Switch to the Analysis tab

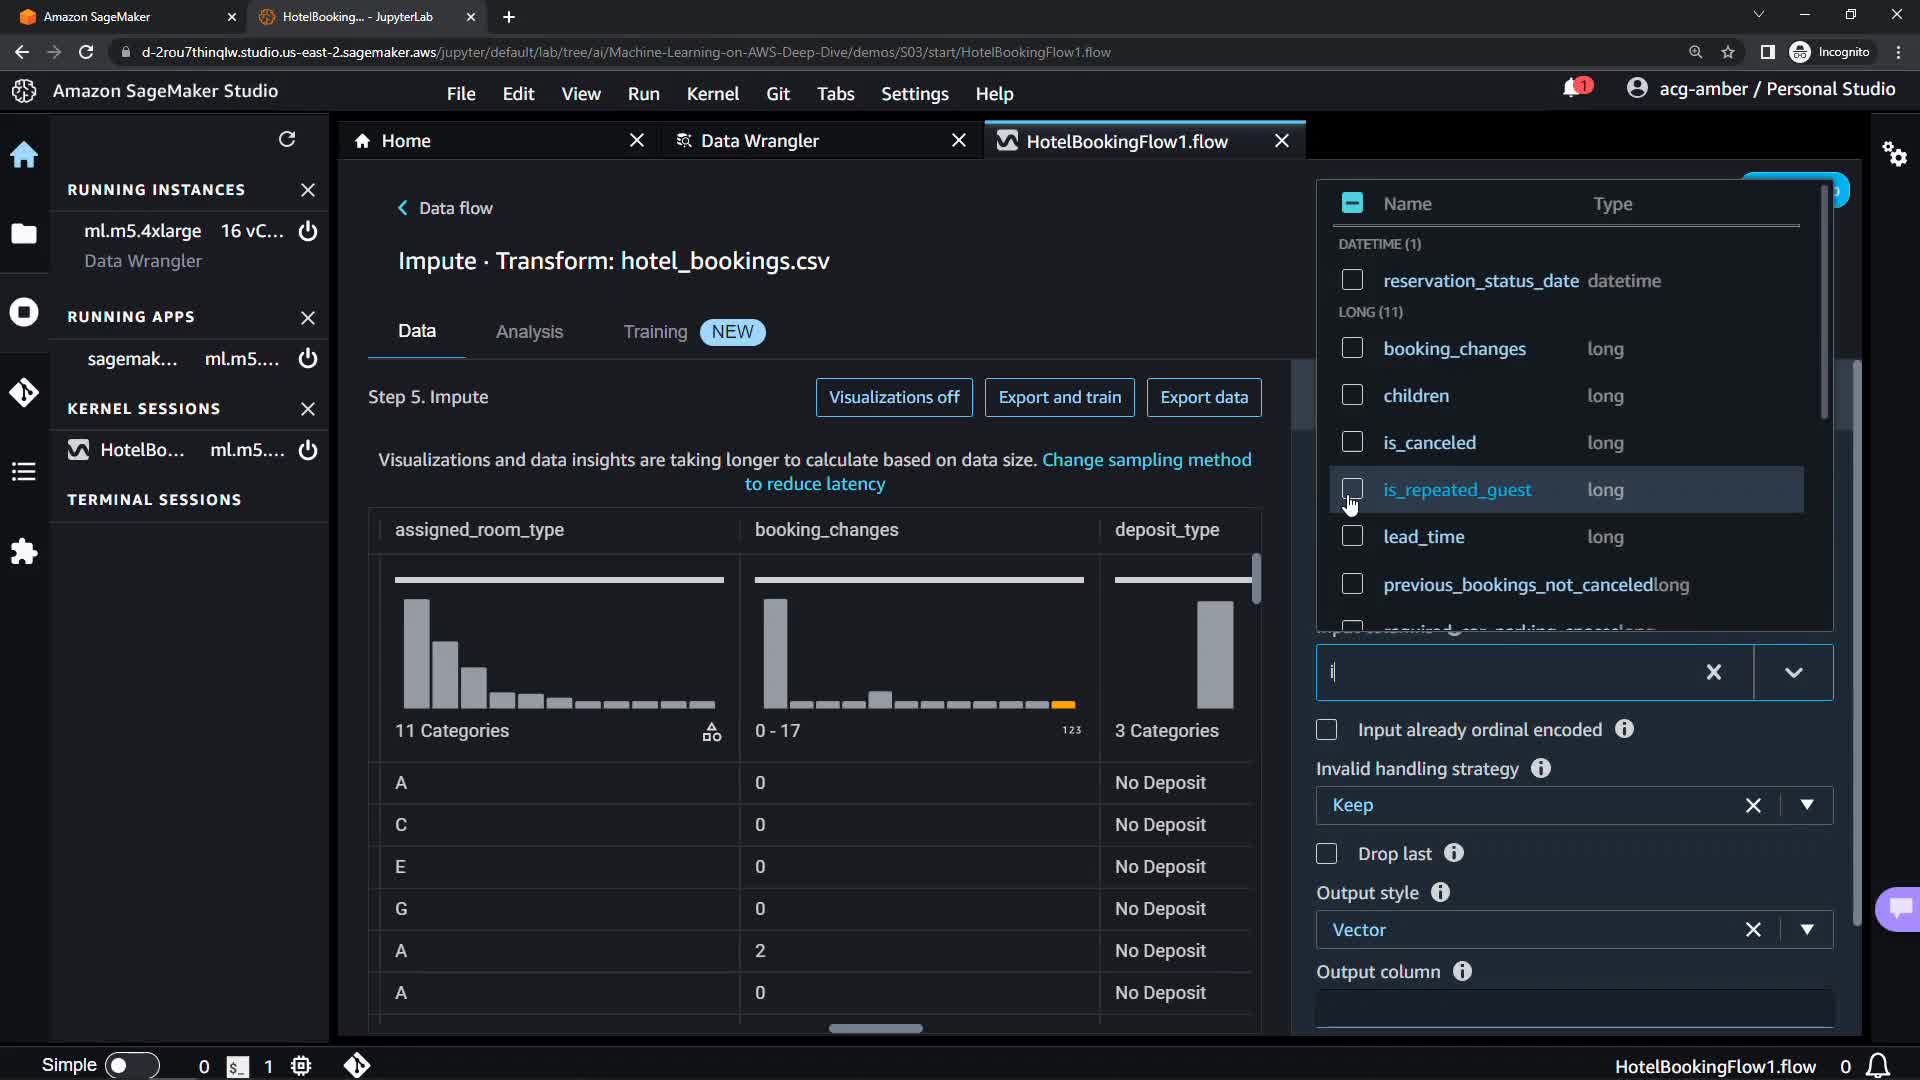(x=529, y=332)
